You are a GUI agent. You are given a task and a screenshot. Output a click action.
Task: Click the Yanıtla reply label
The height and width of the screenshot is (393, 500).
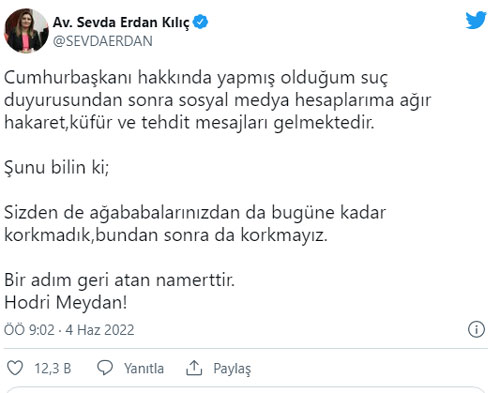(x=144, y=369)
